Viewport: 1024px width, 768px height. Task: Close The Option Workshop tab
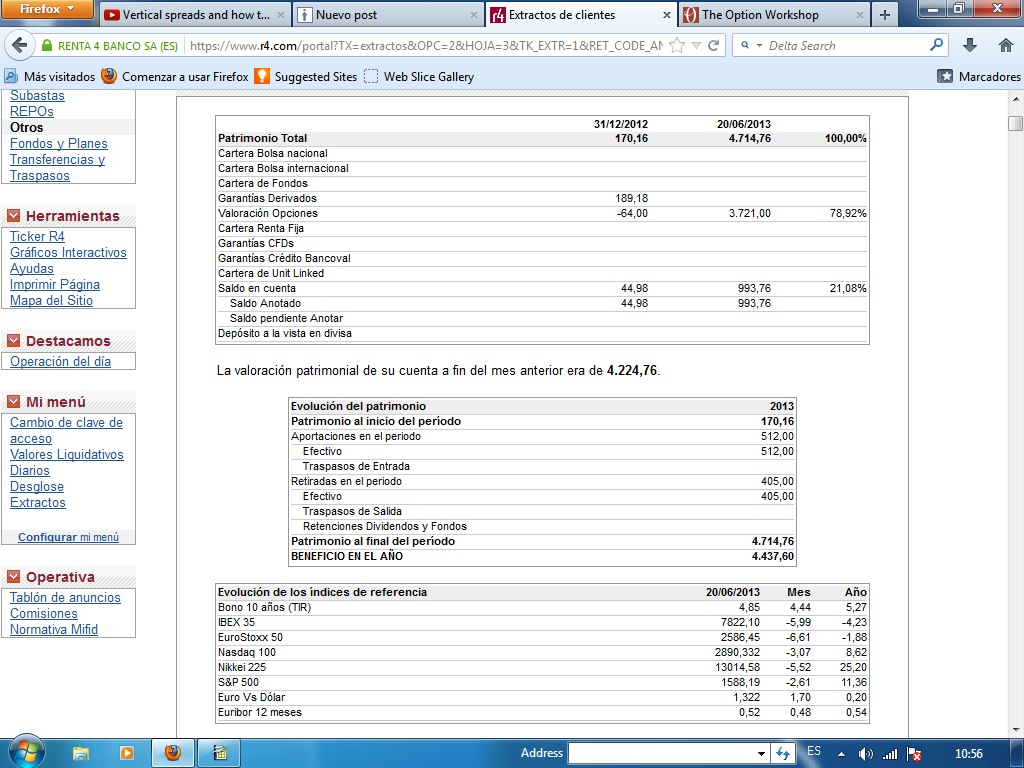pos(859,15)
